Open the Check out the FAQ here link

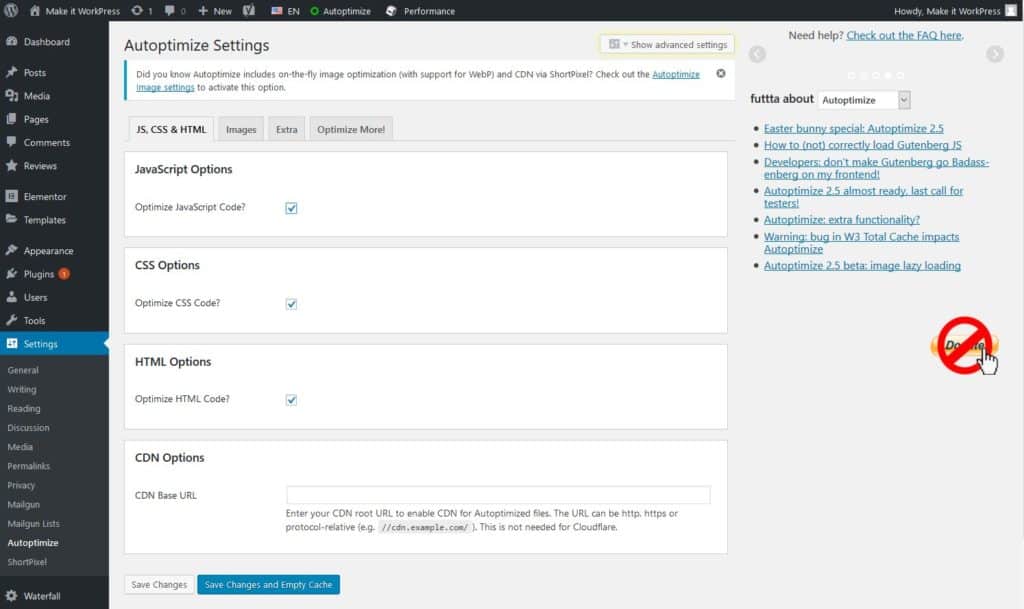pos(904,35)
